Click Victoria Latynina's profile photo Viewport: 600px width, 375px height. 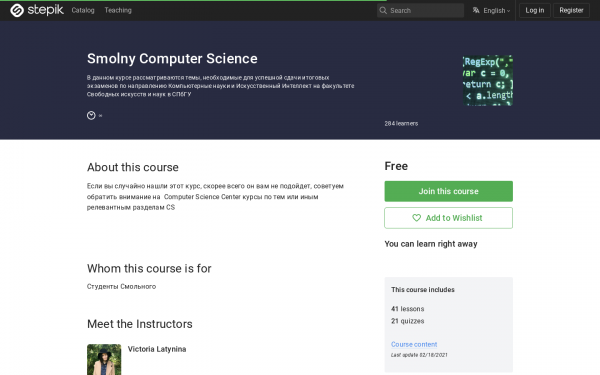pos(104,359)
